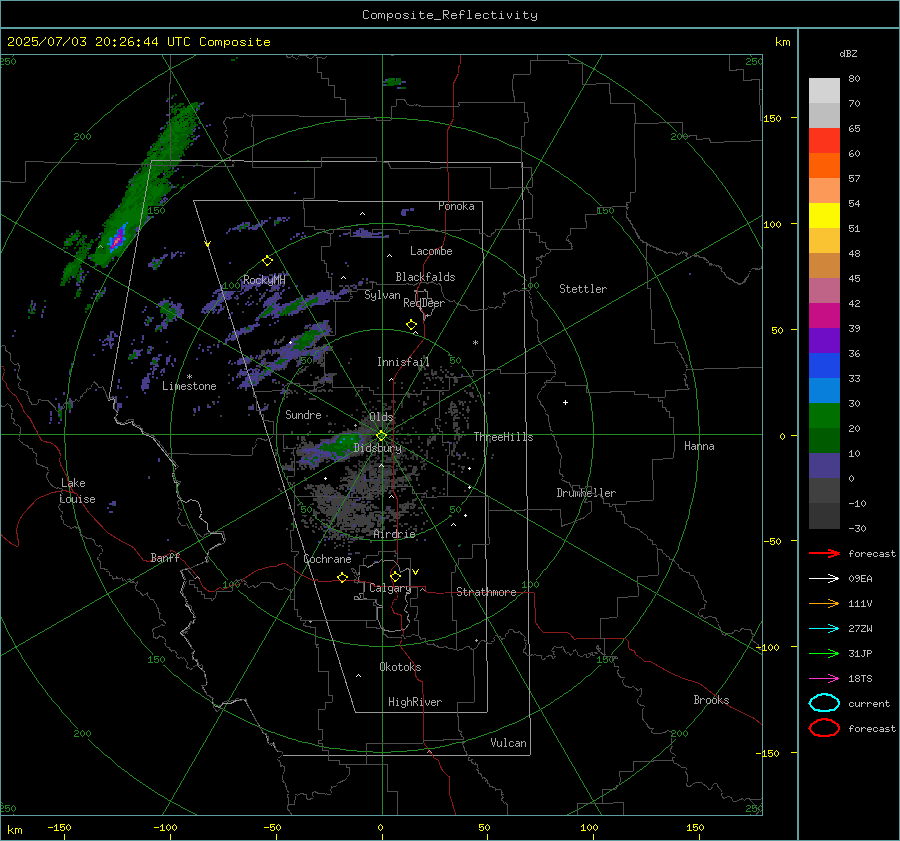Image resolution: width=900 pixels, height=841 pixels.
Task: Click the green 31JP arrow symbol
Action: (824, 653)
